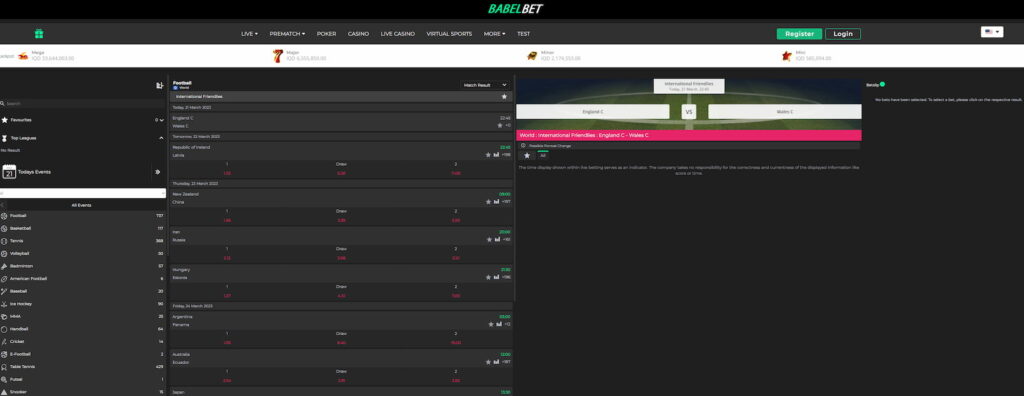The width and height of the screenshot is (1024, 396).
Task: Open statistics chart icon for New Zealand match
Action: pyautogui.click(x=496, y=202)
